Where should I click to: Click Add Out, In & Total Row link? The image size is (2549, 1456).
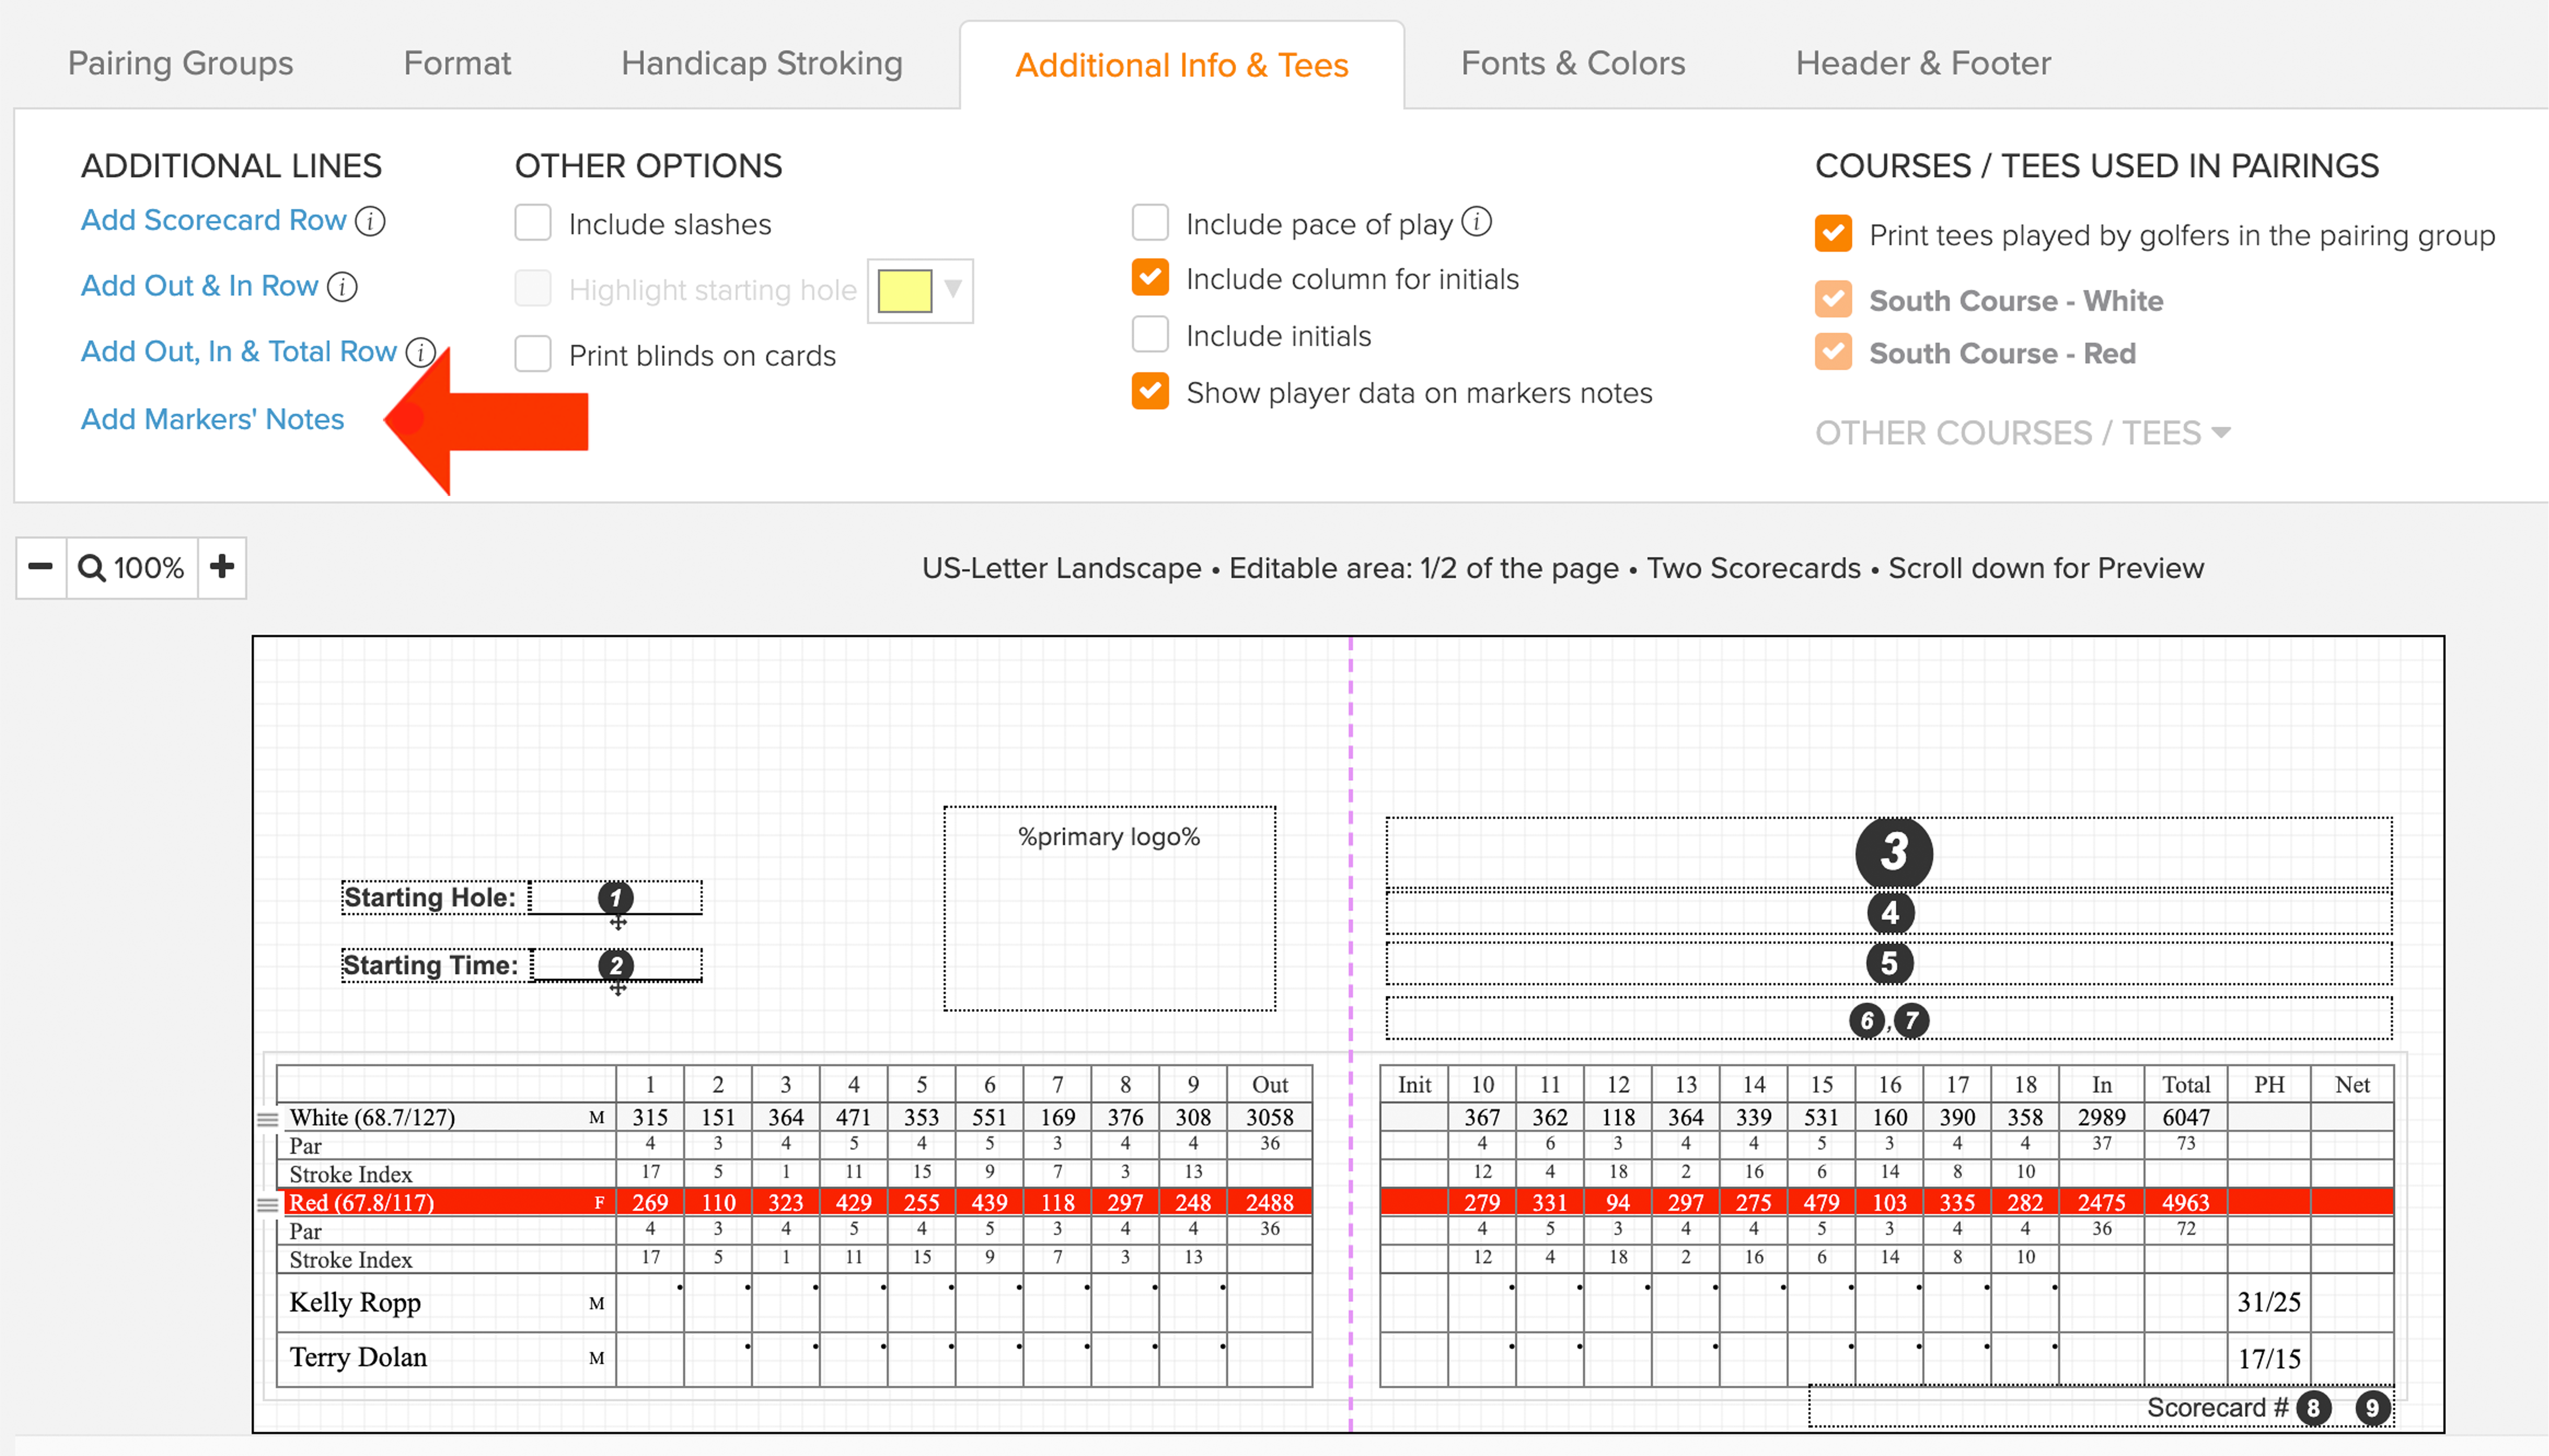point(239,352)
